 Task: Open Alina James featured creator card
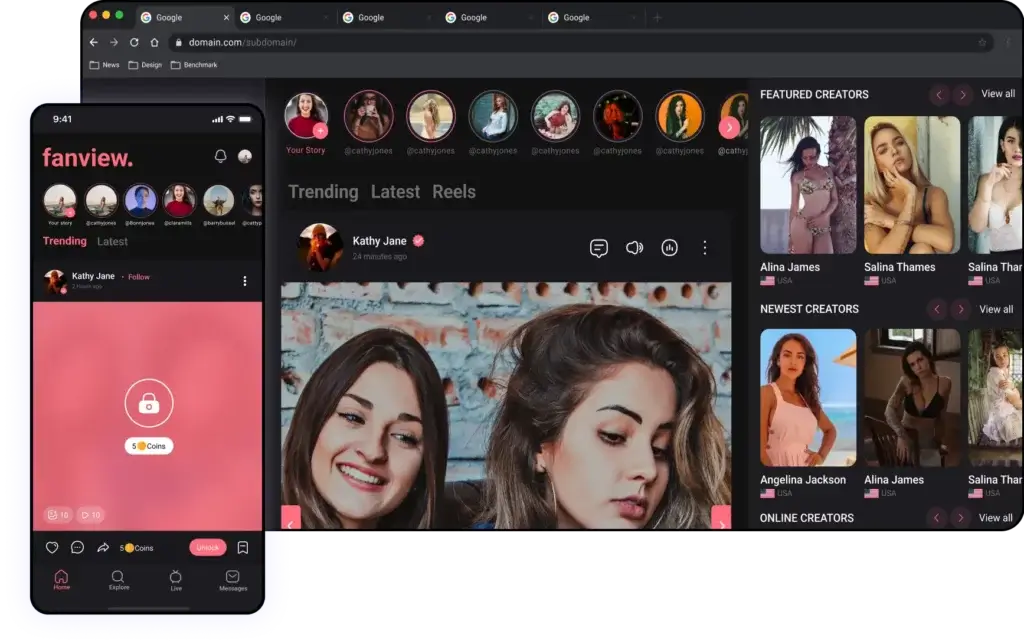(x=808, y=201)
